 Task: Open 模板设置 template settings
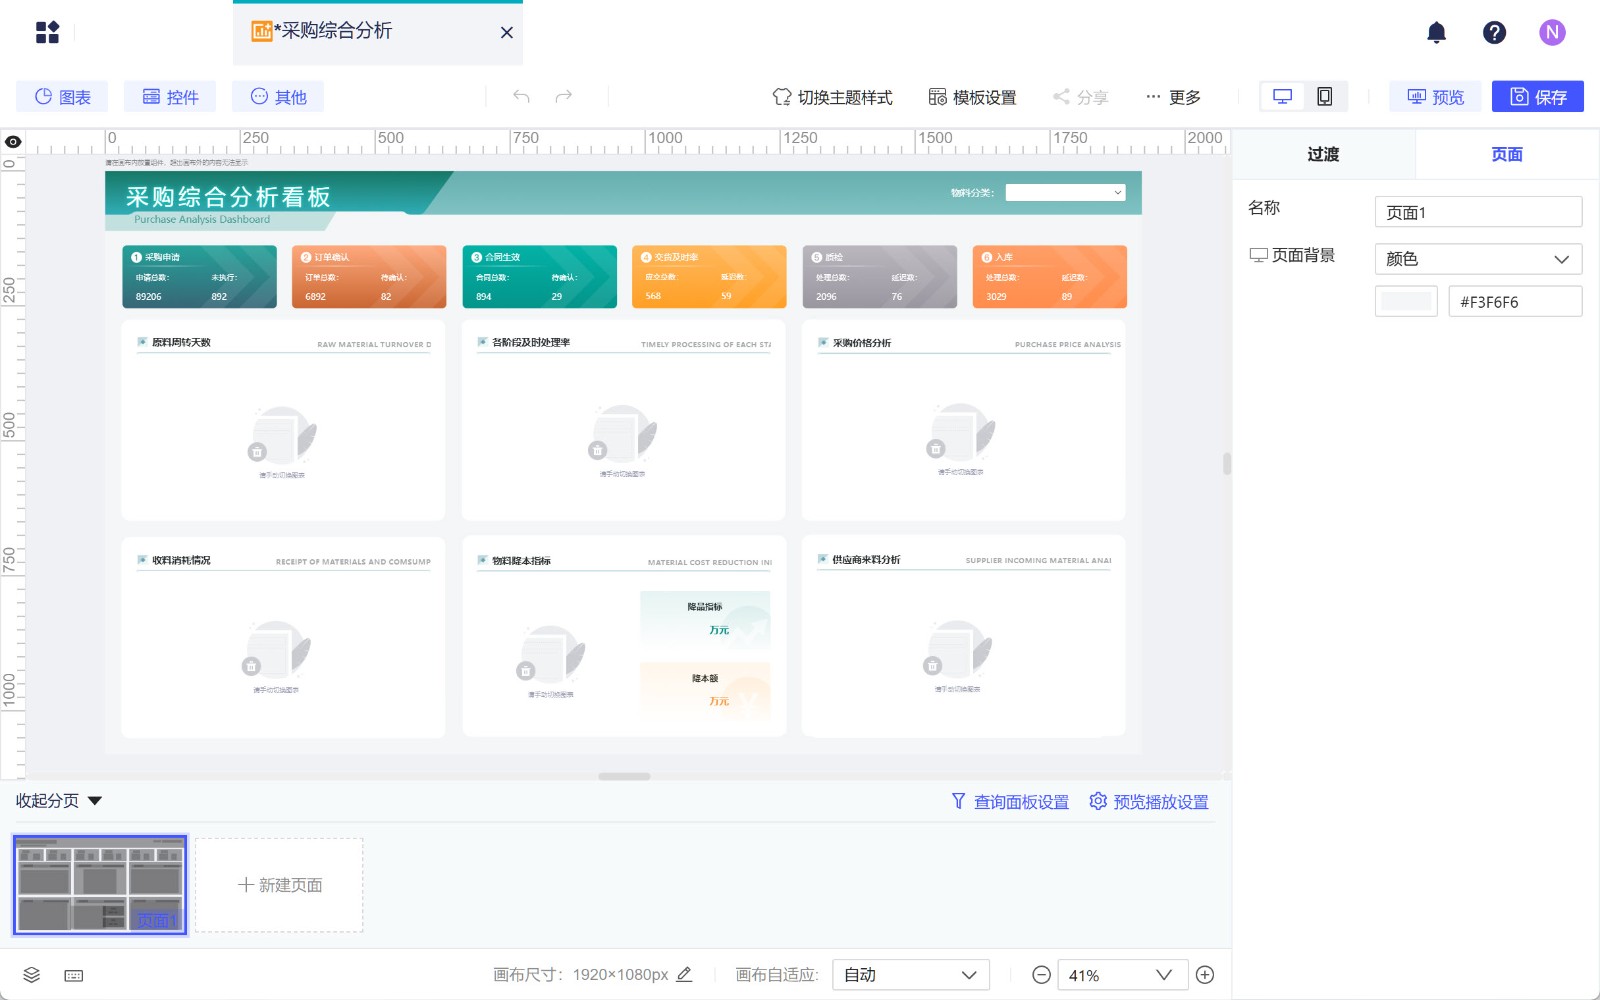[x=972, y=97]
